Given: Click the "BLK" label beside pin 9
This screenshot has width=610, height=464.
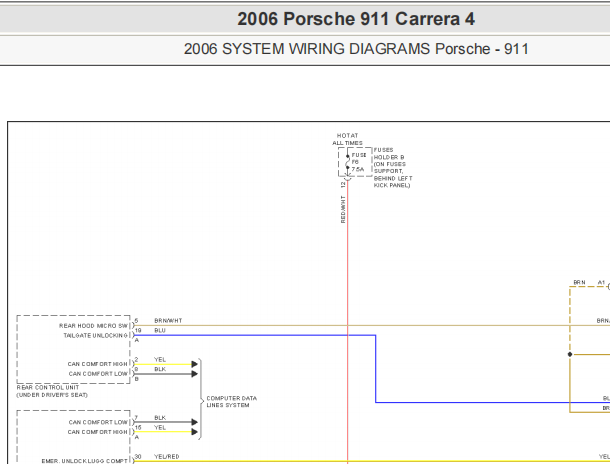Looking at the screenshot, I should (160, 369).
